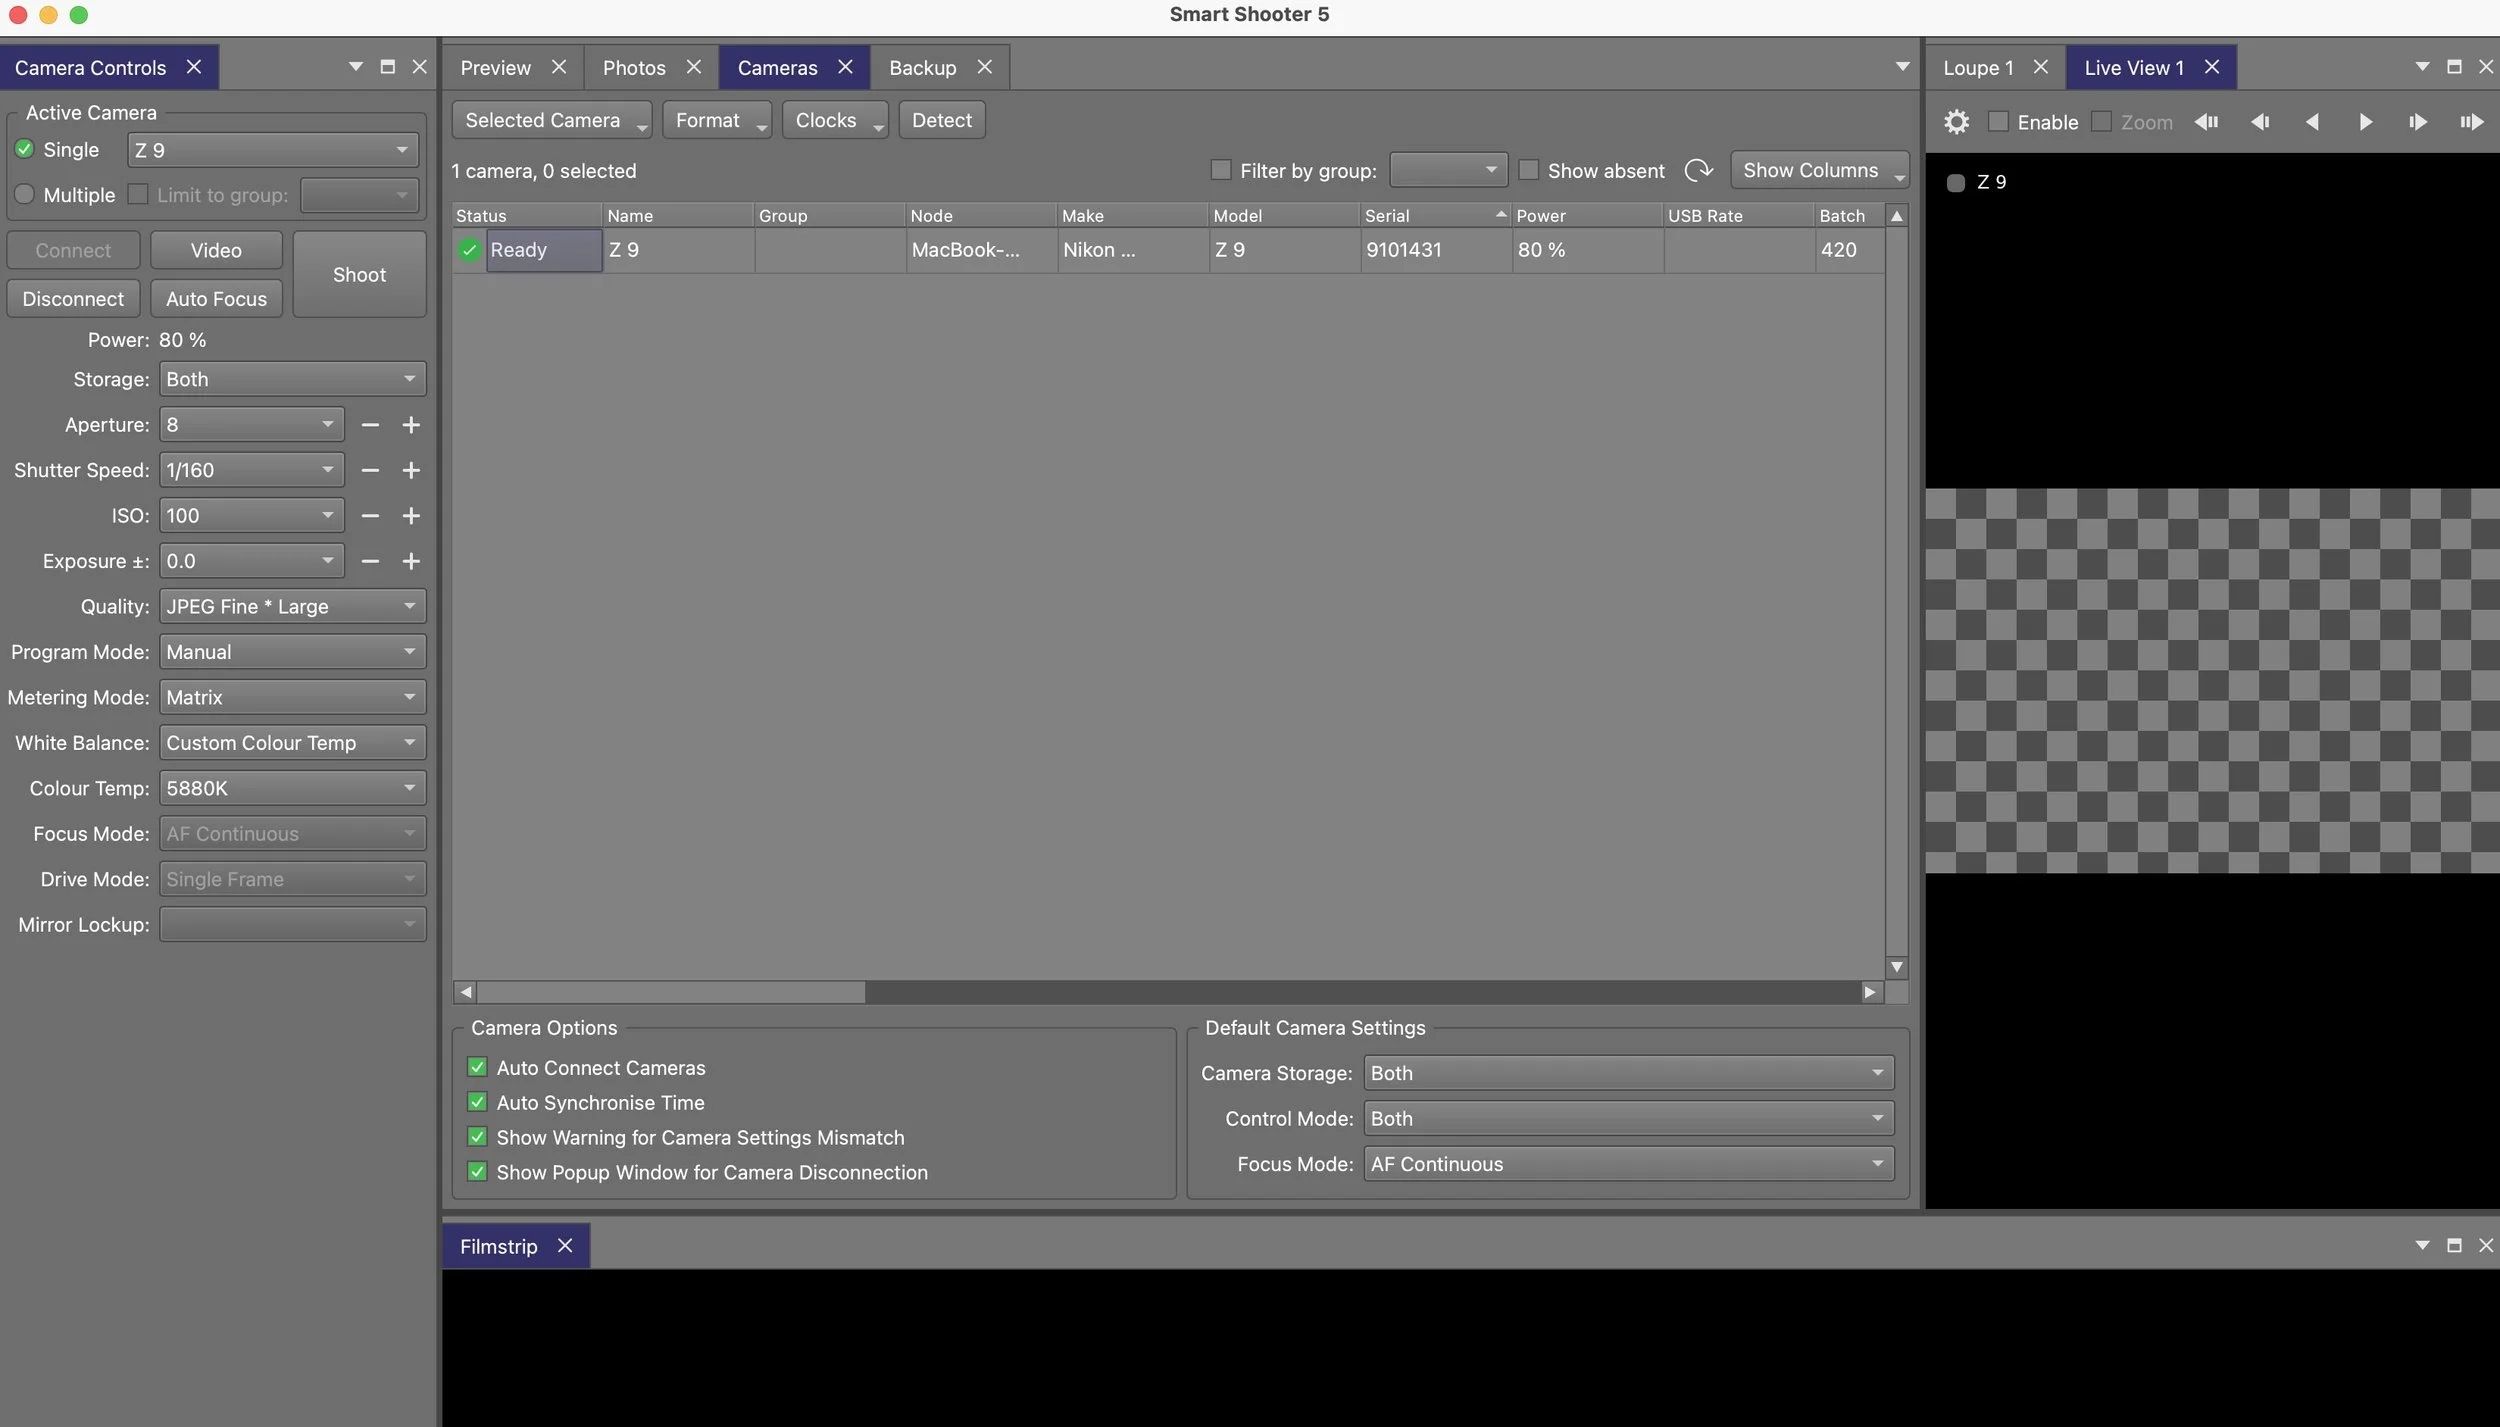Expand the Quality JPEG Fine dropdown

292,607
